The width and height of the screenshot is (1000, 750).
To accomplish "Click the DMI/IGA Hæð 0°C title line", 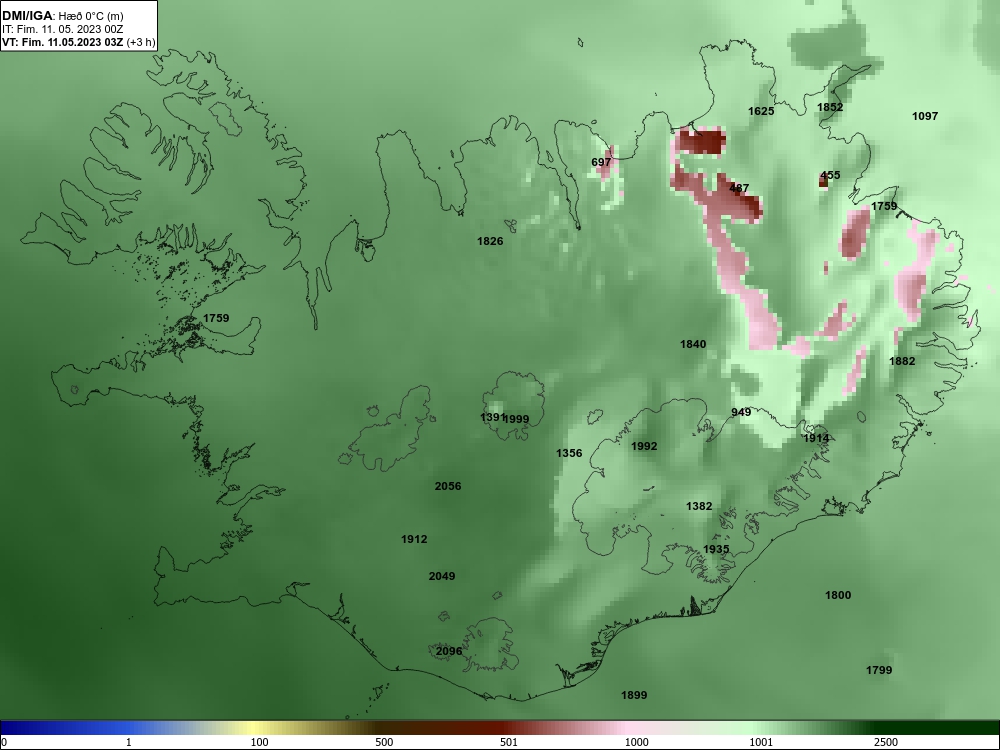I will (x=63, y=16).
